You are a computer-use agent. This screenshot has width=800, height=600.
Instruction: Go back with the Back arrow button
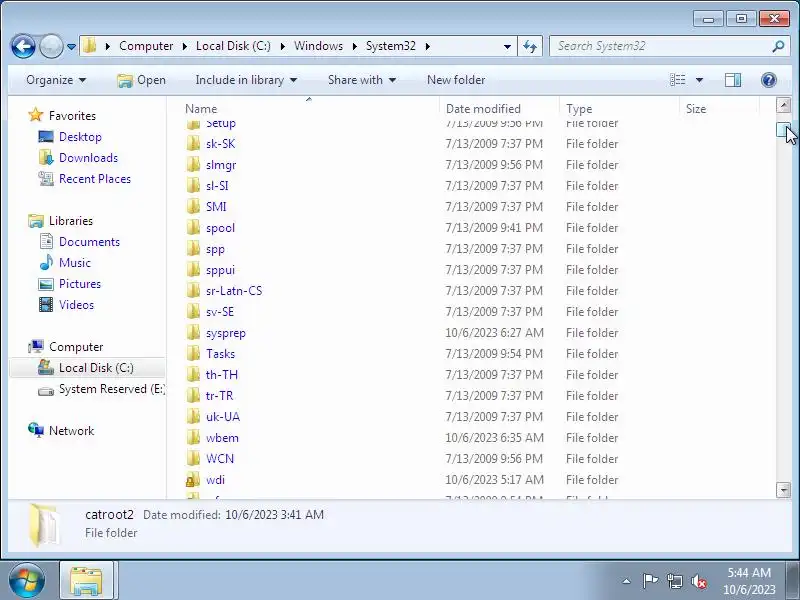[23, 46]
